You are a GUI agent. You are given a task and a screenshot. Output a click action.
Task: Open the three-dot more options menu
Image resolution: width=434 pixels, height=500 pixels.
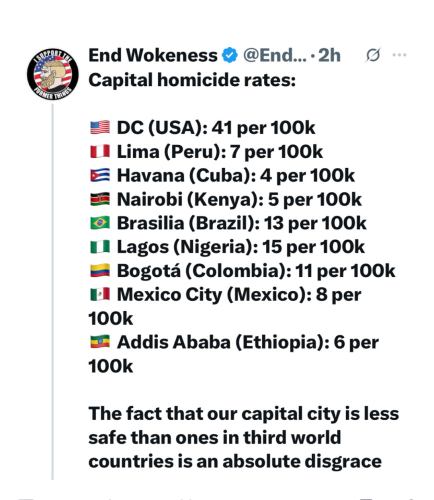(399, 55)
